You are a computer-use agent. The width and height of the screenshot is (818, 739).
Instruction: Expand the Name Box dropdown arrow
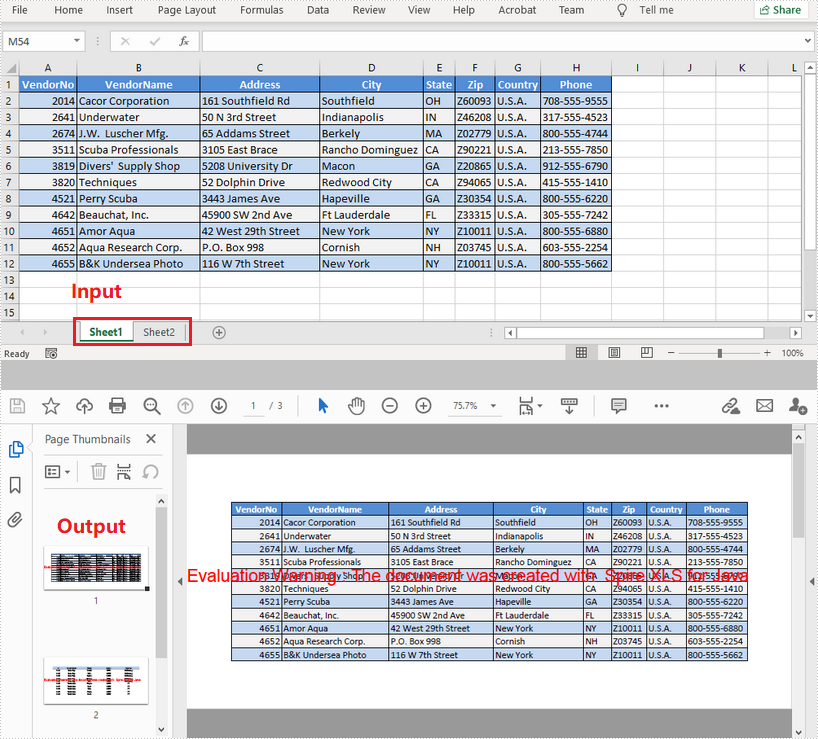click(78, 41)
